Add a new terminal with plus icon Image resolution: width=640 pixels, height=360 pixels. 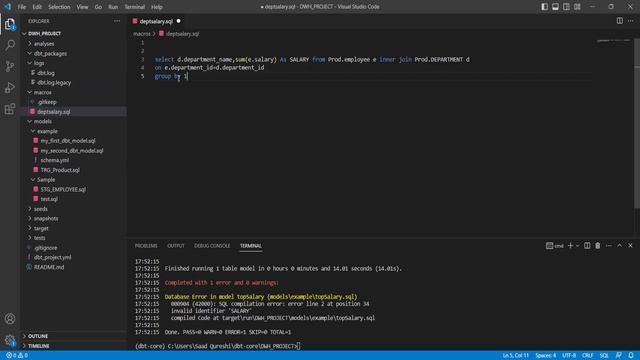571,246
